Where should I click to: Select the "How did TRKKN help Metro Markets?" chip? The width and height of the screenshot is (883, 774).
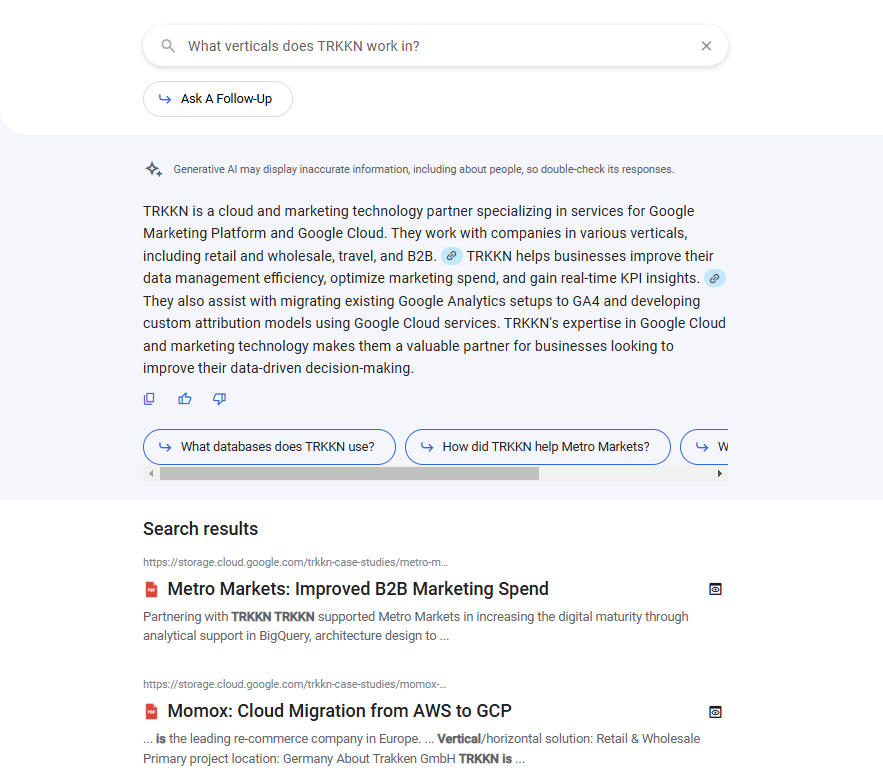(x=537, y=447)
